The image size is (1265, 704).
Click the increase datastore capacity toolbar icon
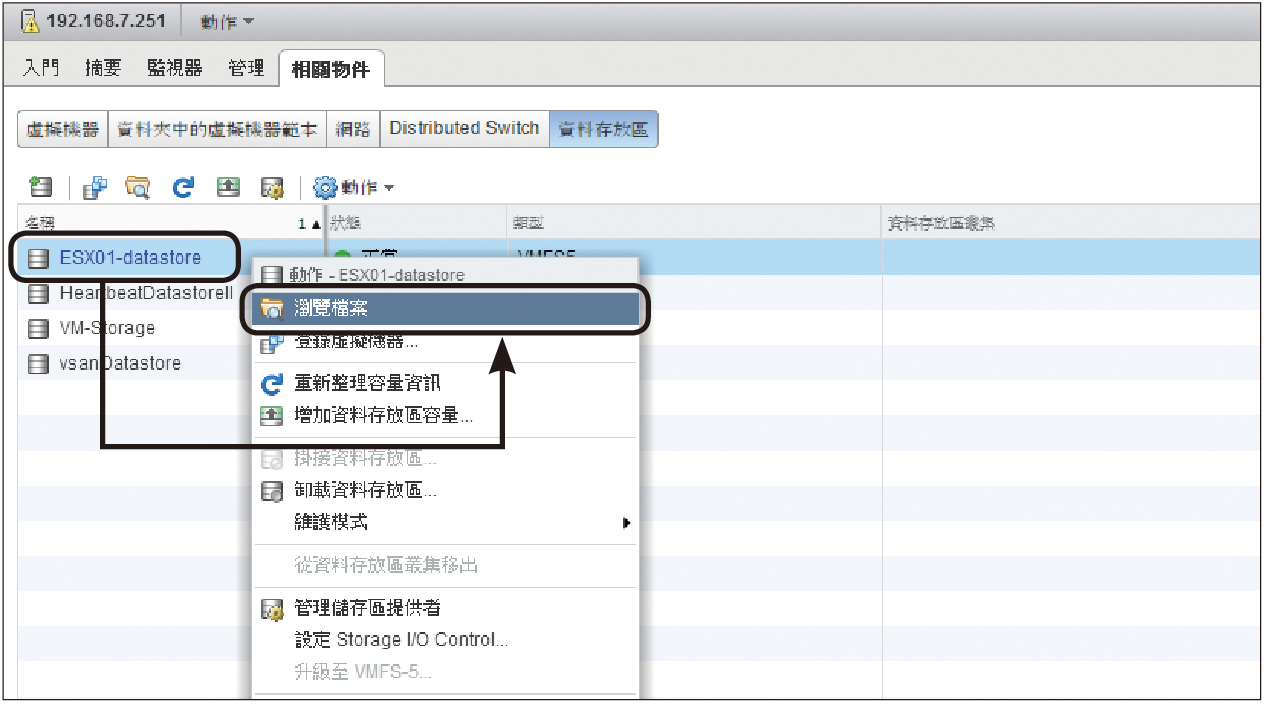click(229, 187)
